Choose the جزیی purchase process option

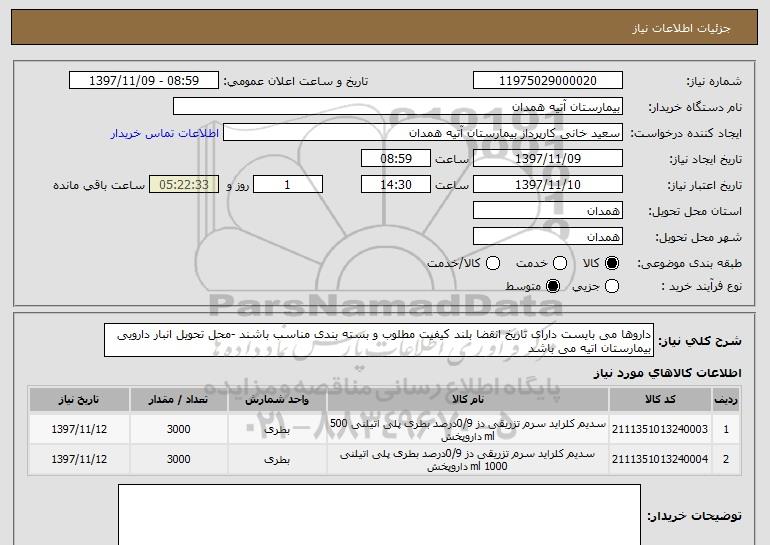click(x=612, y=286)
